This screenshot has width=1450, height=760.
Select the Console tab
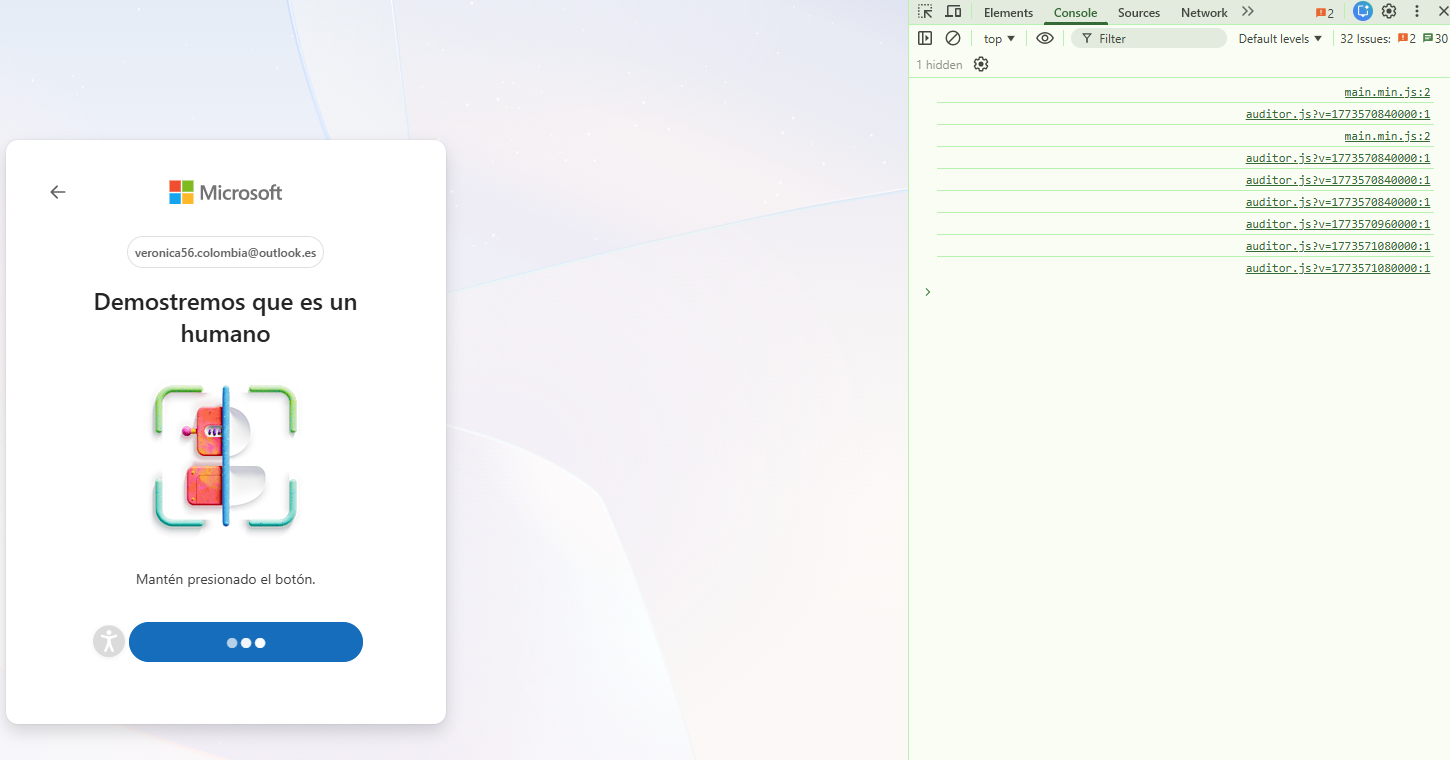point(1075,12)
